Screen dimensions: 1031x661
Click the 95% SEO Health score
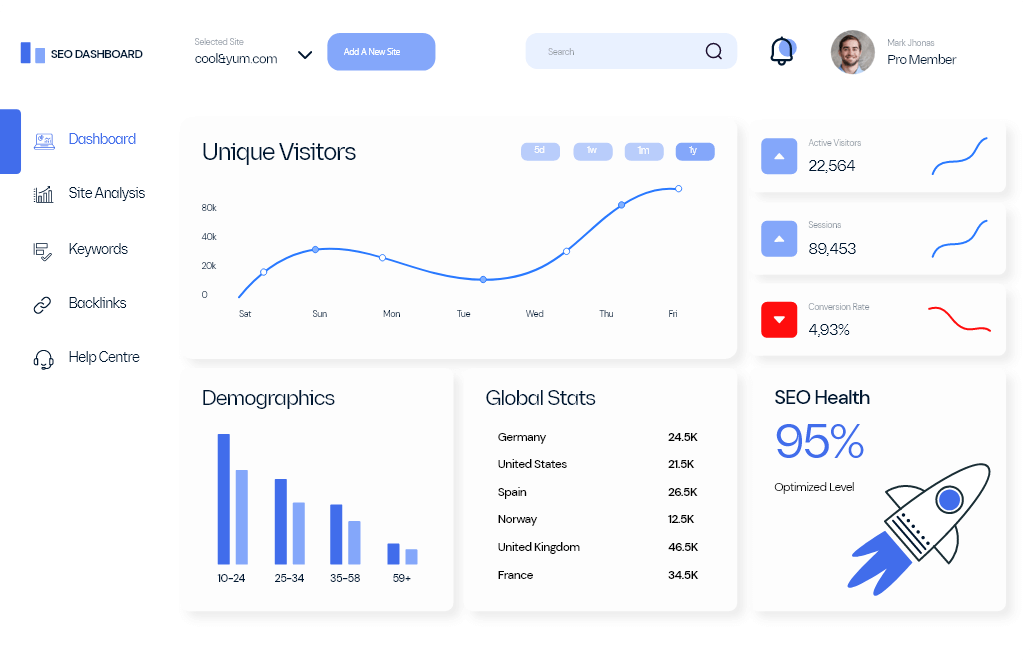point(819,441)
